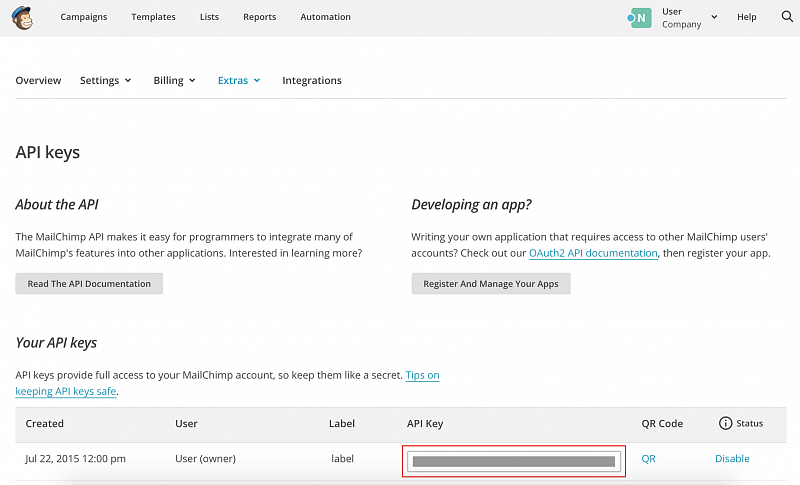Viewport: 800px width, 485px height.
Task: Click the Created column header
Action: point(44,423)
